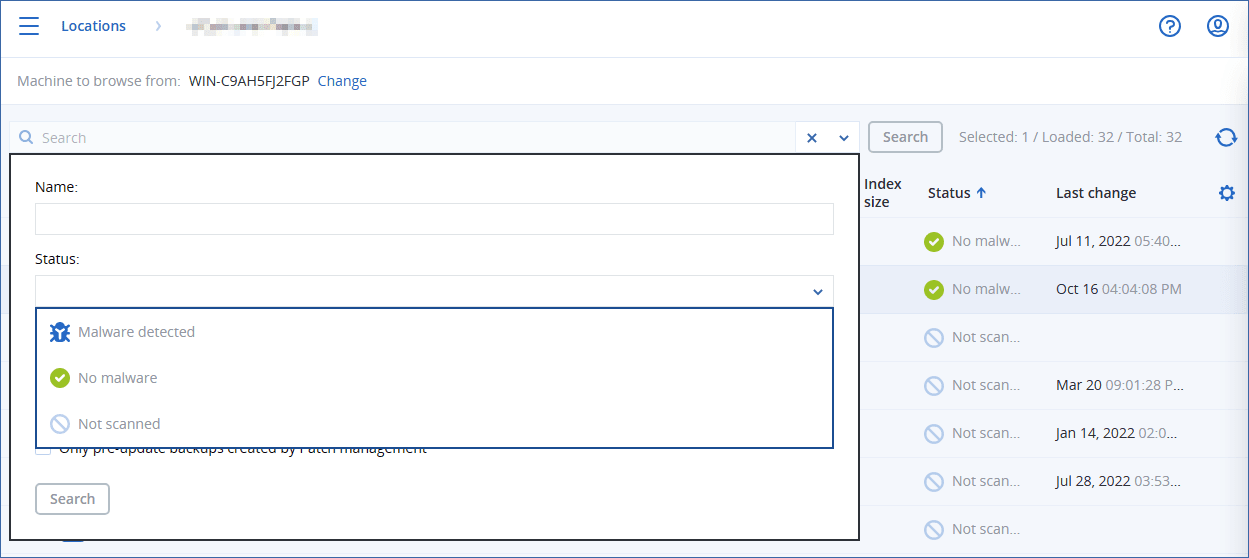
Task: Click the magnifier icon in search bar
Action: point(27,138)
